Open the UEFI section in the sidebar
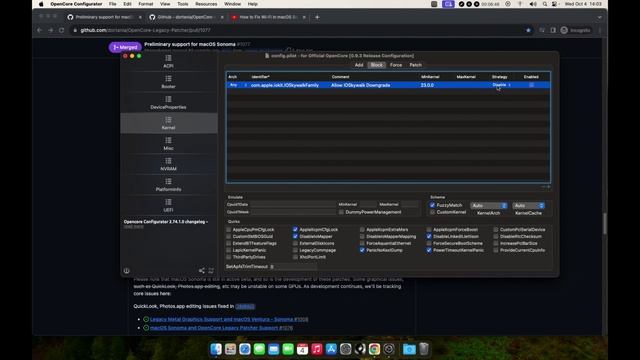Image resolution: width=640 pixels, height=360 pixels. pos(168,205)
